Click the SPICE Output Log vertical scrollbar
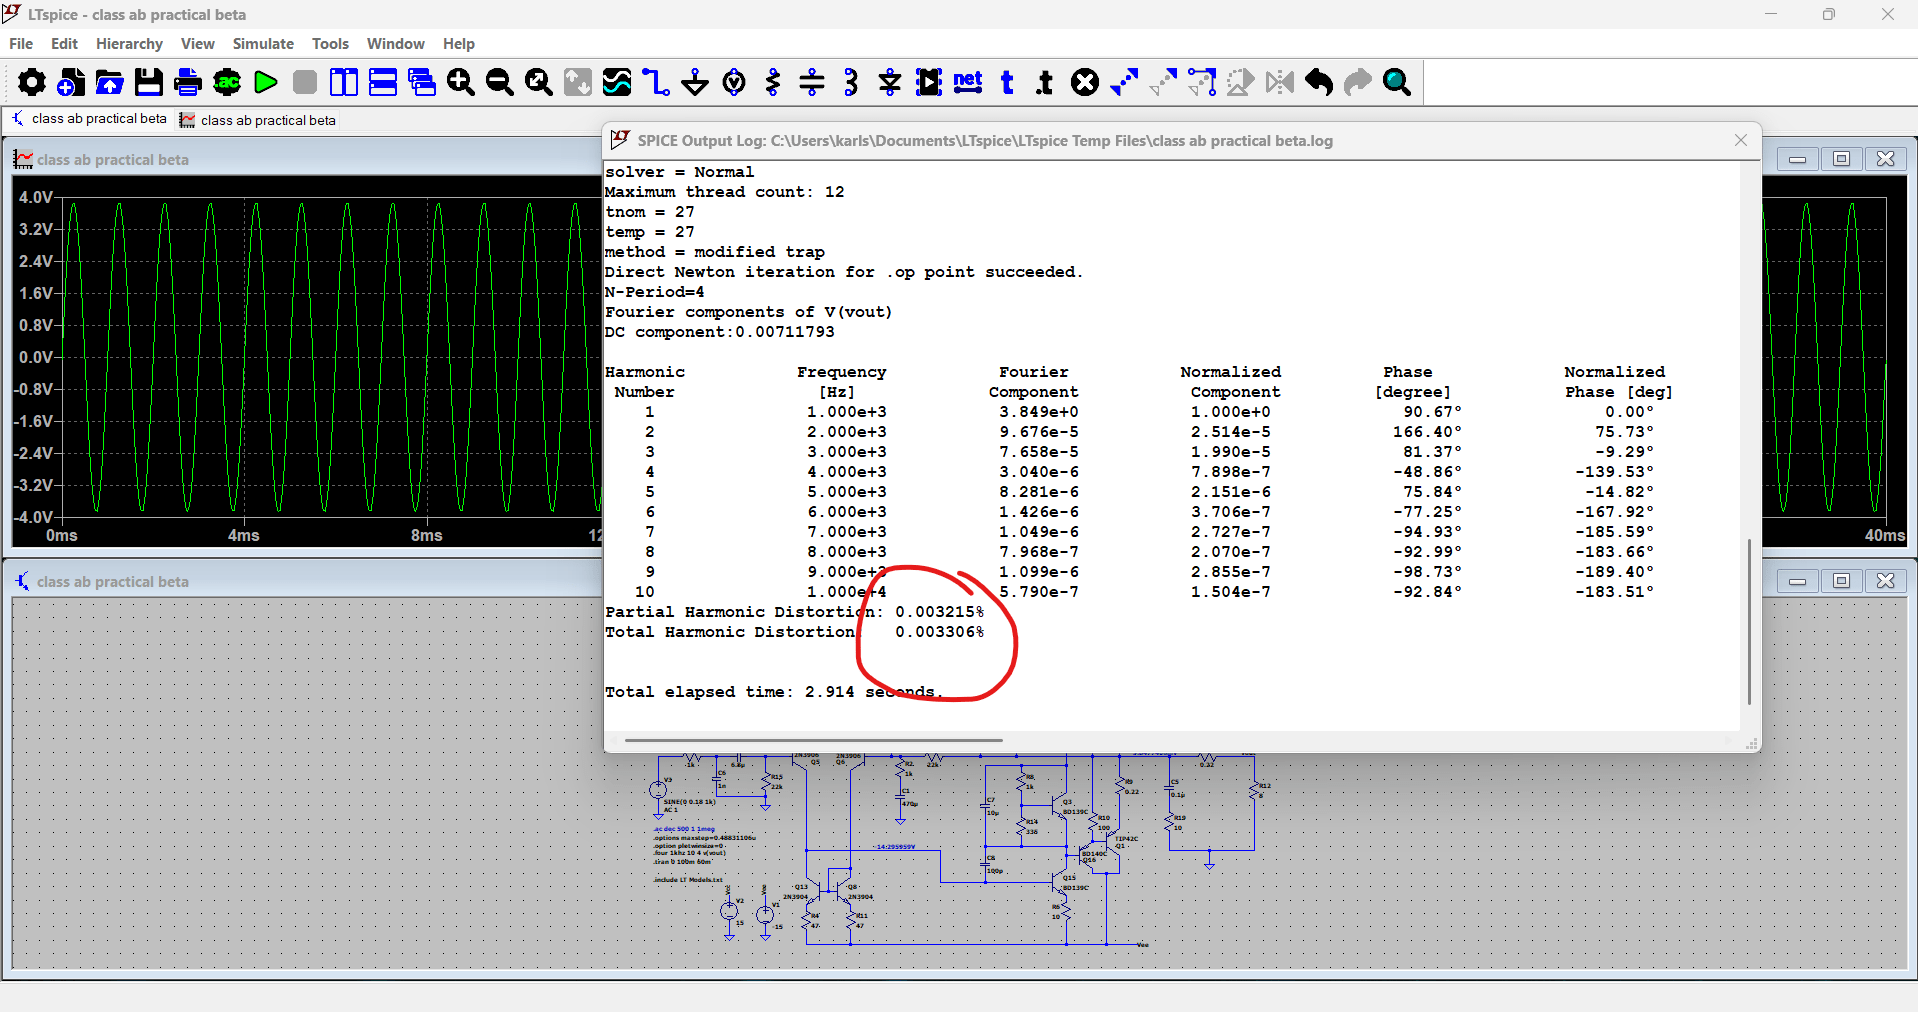This screenshot has height=1012, width=1918. tap(1749, 620)
